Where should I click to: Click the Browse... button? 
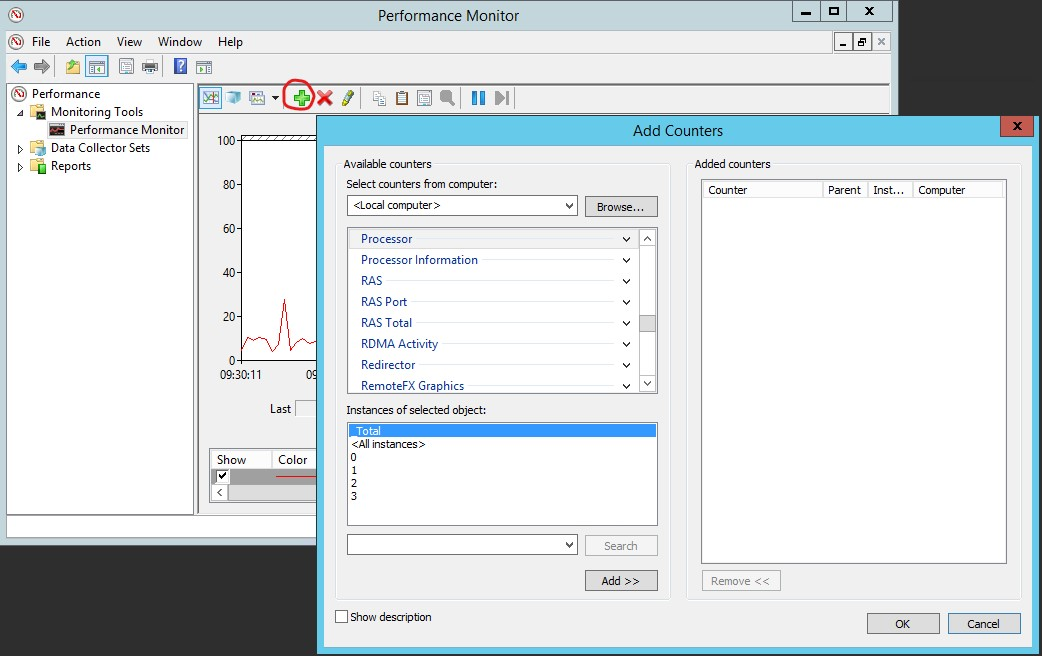[x=620, y=206]
